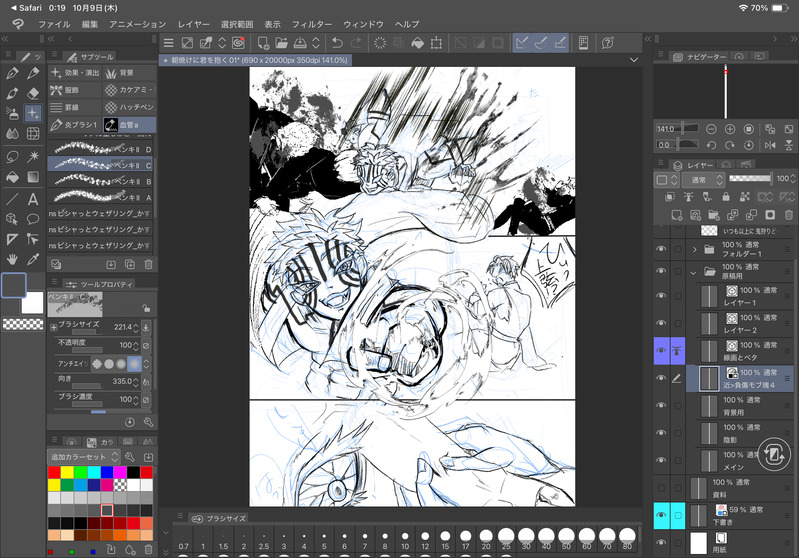
Task: Toggle reference layer on 線画とベタ
Action: click(677, 351)
